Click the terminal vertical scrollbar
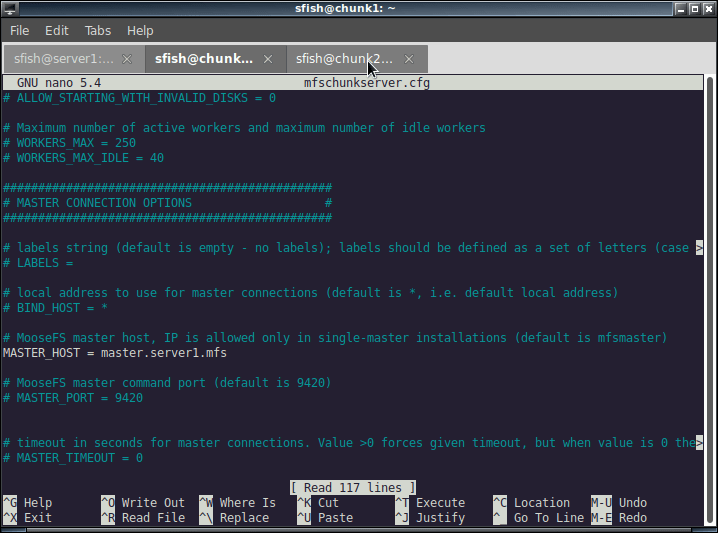The width and height of the screenshot is (718, 533). 710,301
